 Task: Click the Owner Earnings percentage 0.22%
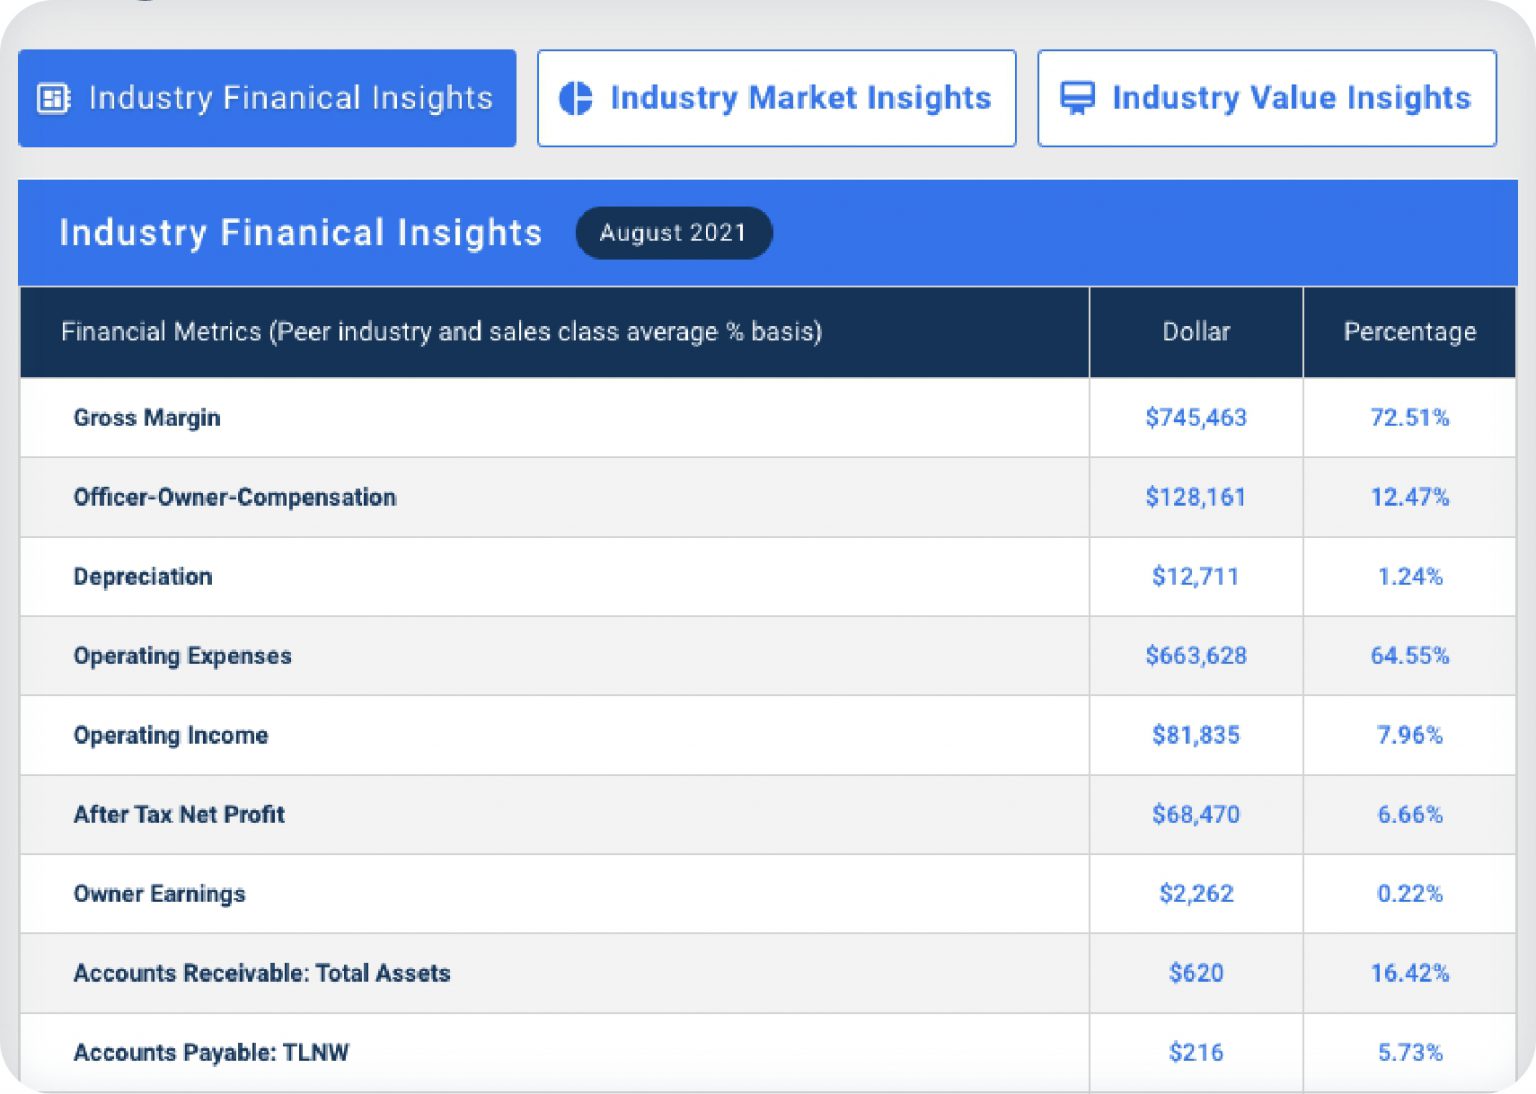tap(1410, 894)
